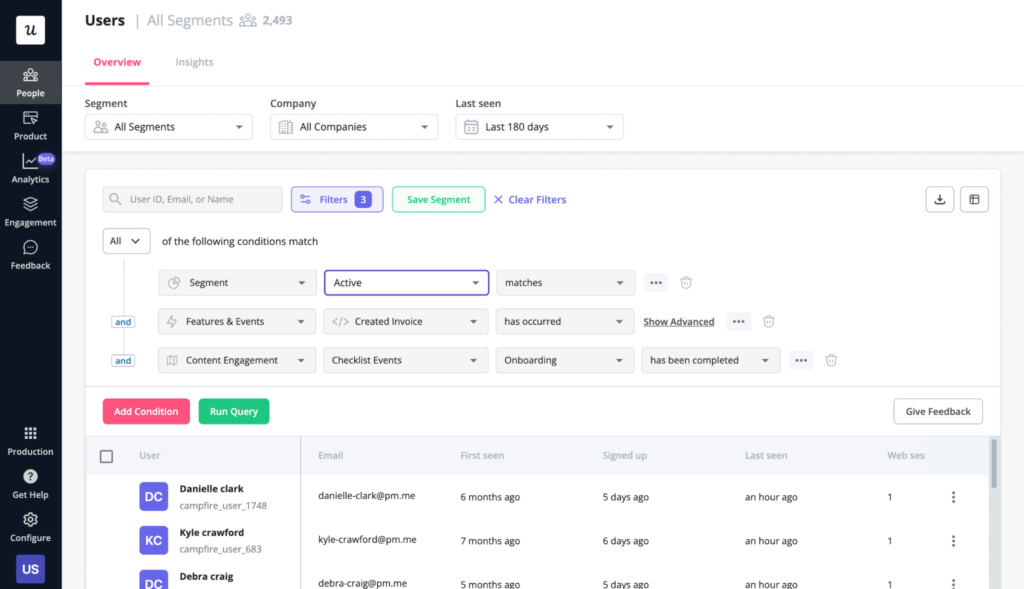Click the download export icon

939,199
